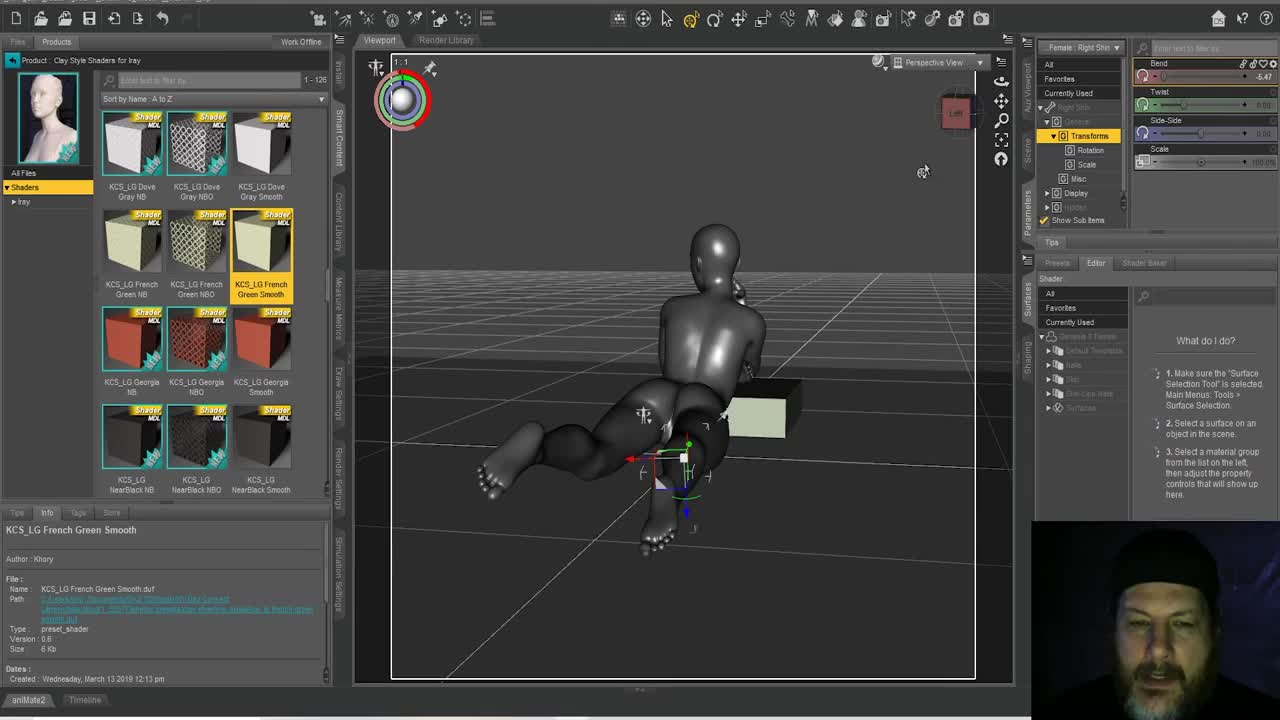Open the Info tab in content details

point(47,513)
